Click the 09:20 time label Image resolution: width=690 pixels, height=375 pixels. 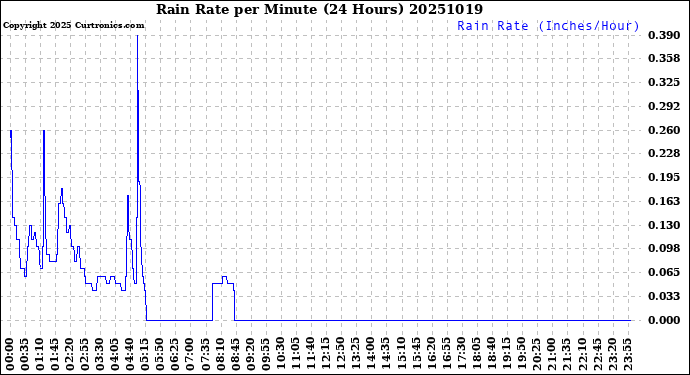pyautogui.click(x=250, y=355)
